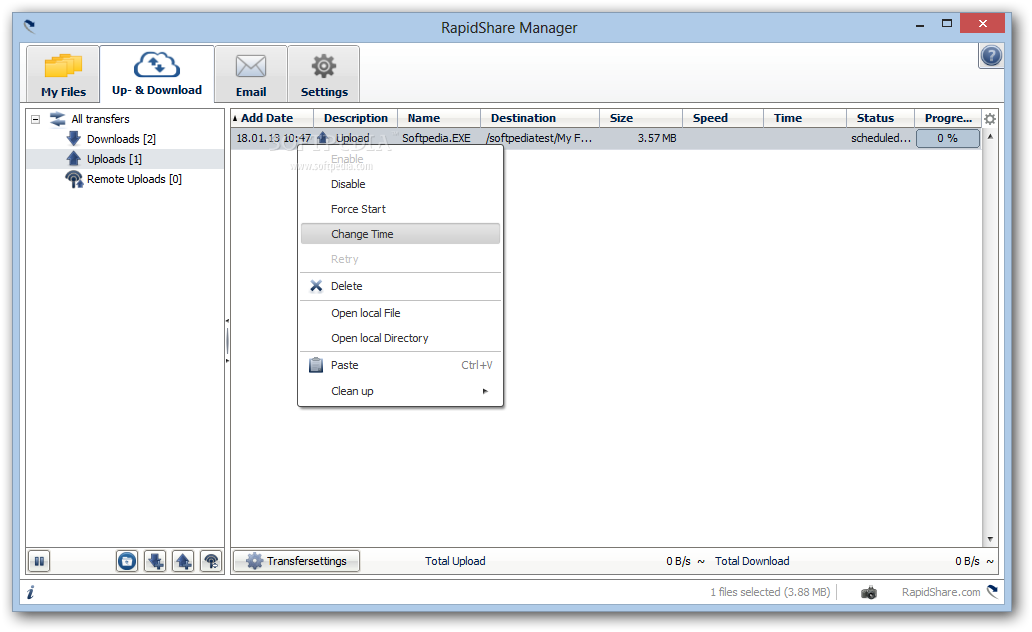Image resolution: width=1032 pixels, height=632 pixels.
Task: Click the 18.01.13 10:47 add date cell
Action: [273, 138]
